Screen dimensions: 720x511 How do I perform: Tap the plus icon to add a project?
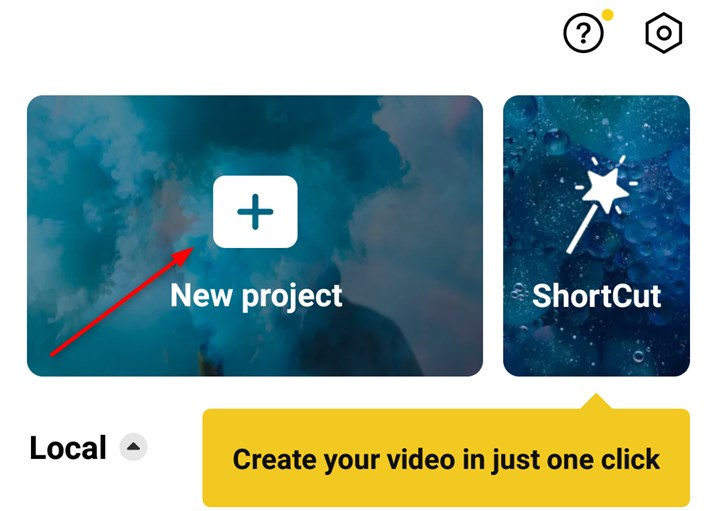[x=255, y=212]
